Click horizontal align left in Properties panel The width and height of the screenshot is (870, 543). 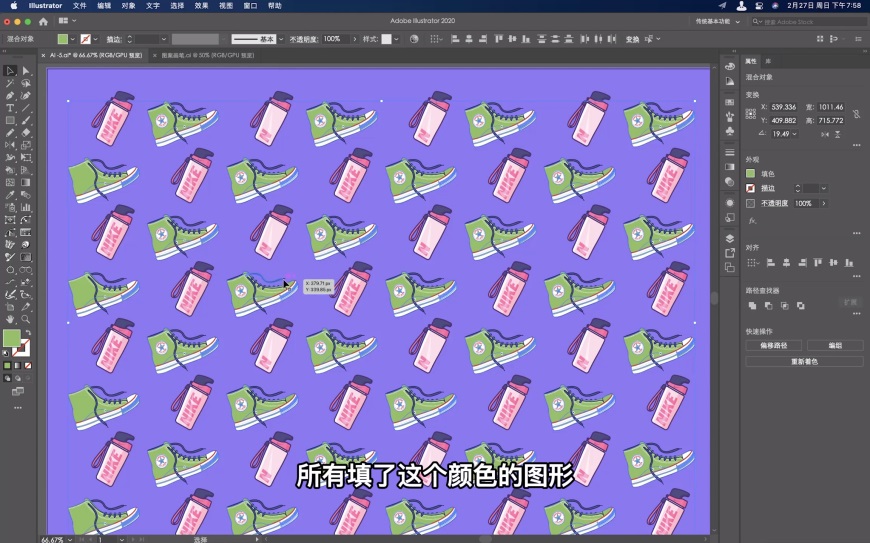pos(771,263)
